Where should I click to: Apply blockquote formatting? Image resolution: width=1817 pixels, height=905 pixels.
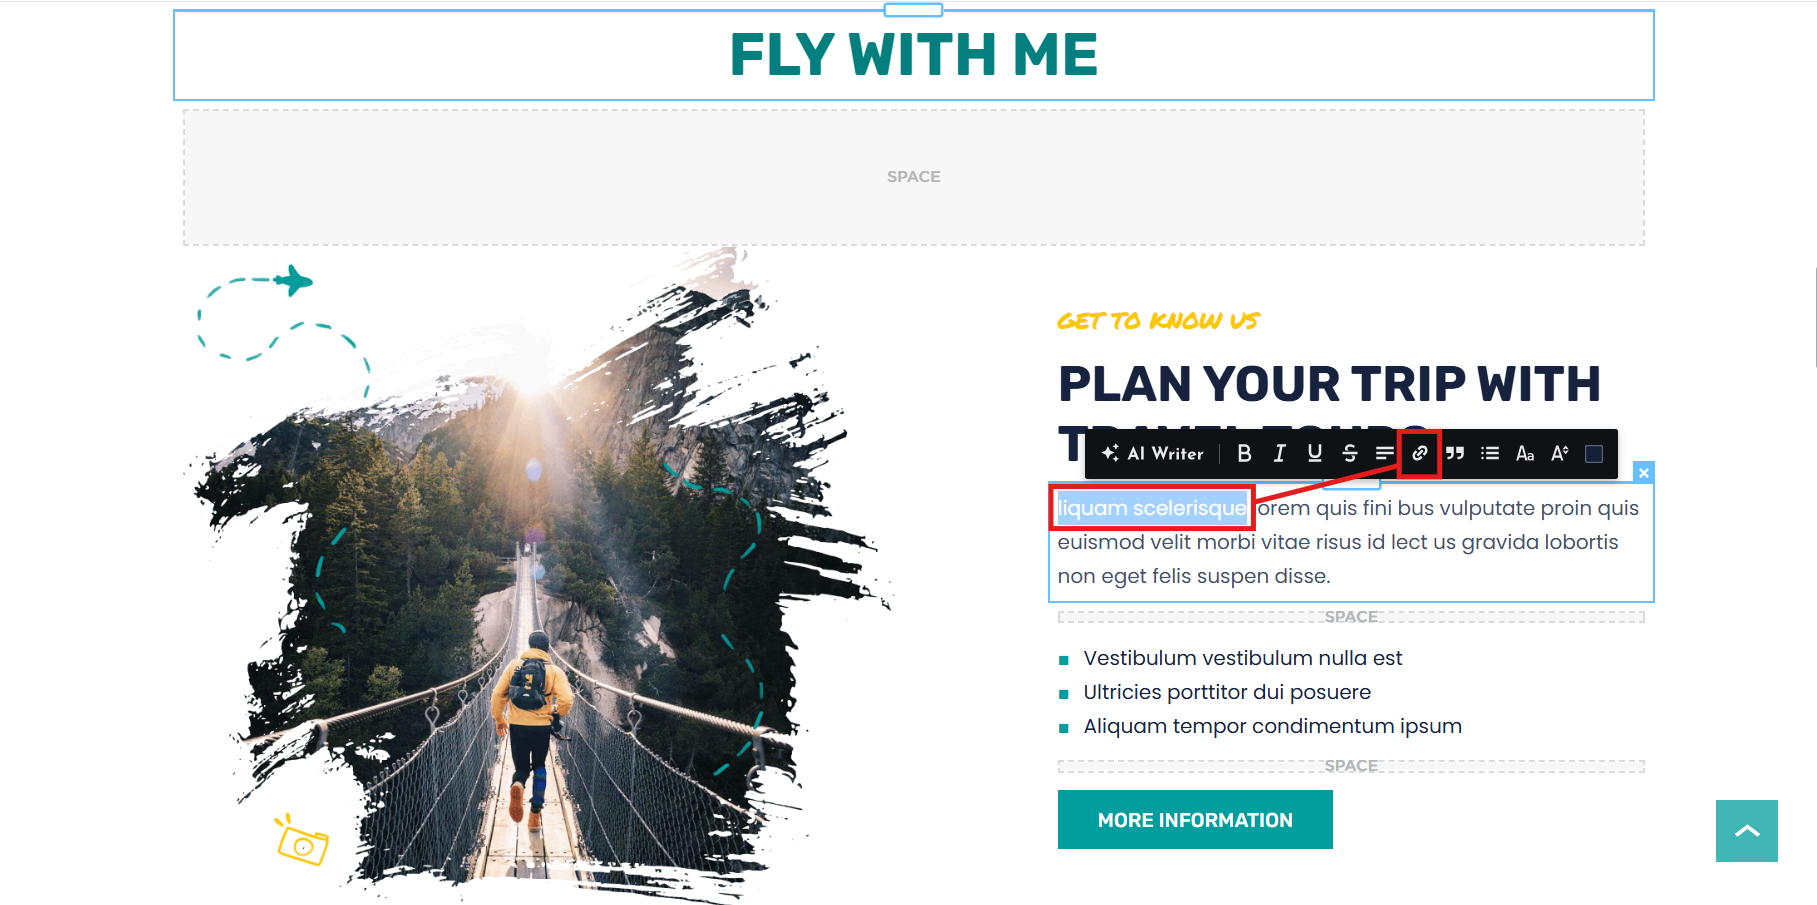click(1455, 453)
